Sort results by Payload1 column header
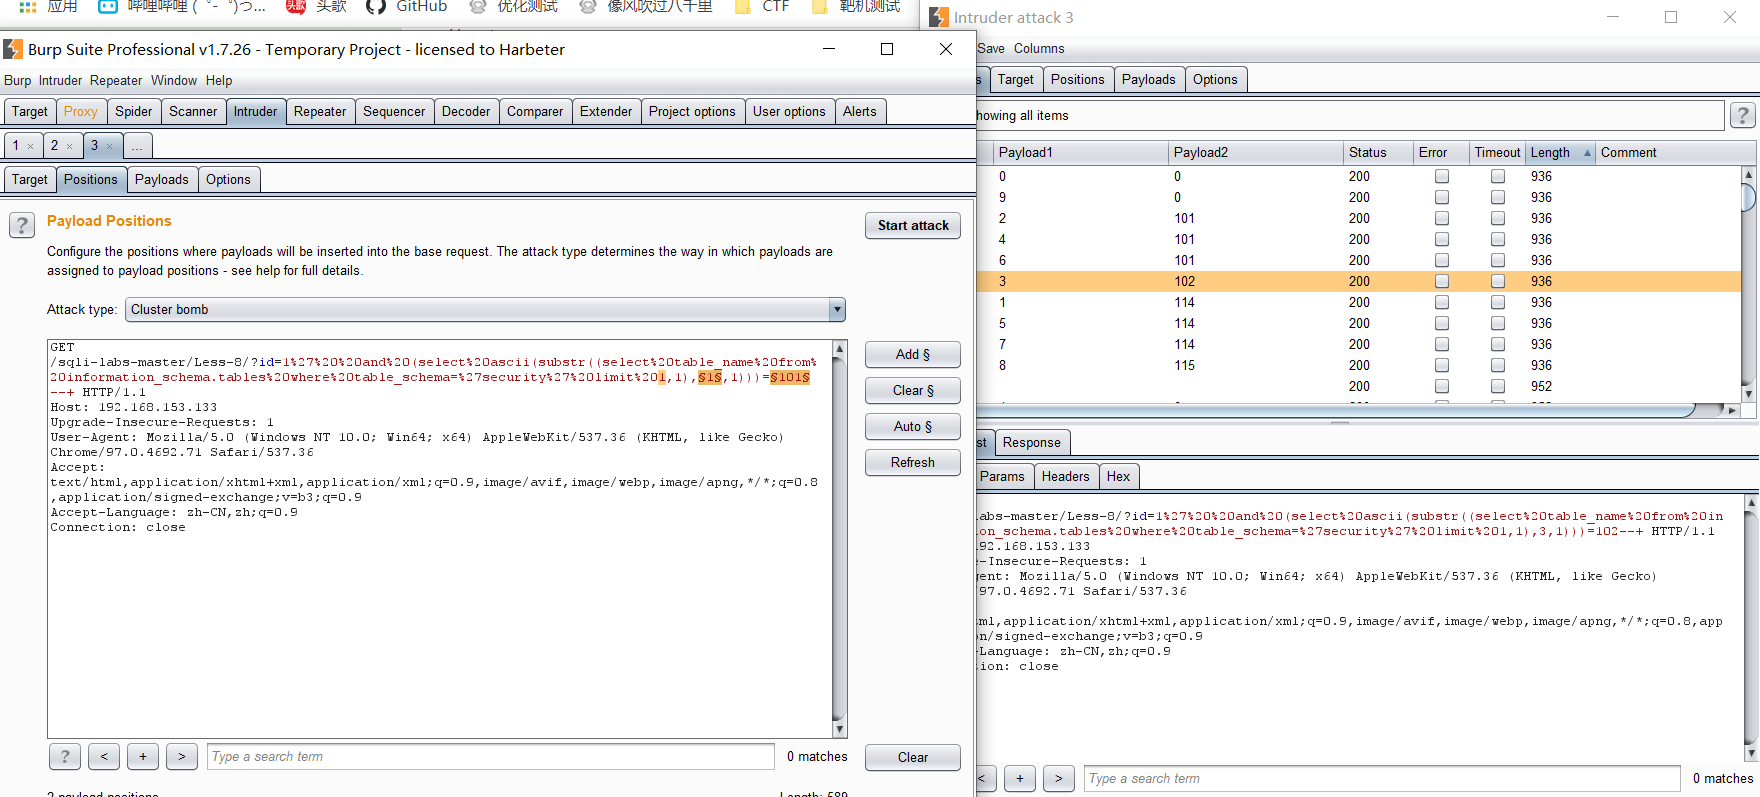The width and height of the screenshot is (1760, 797). coord(1080,153)
